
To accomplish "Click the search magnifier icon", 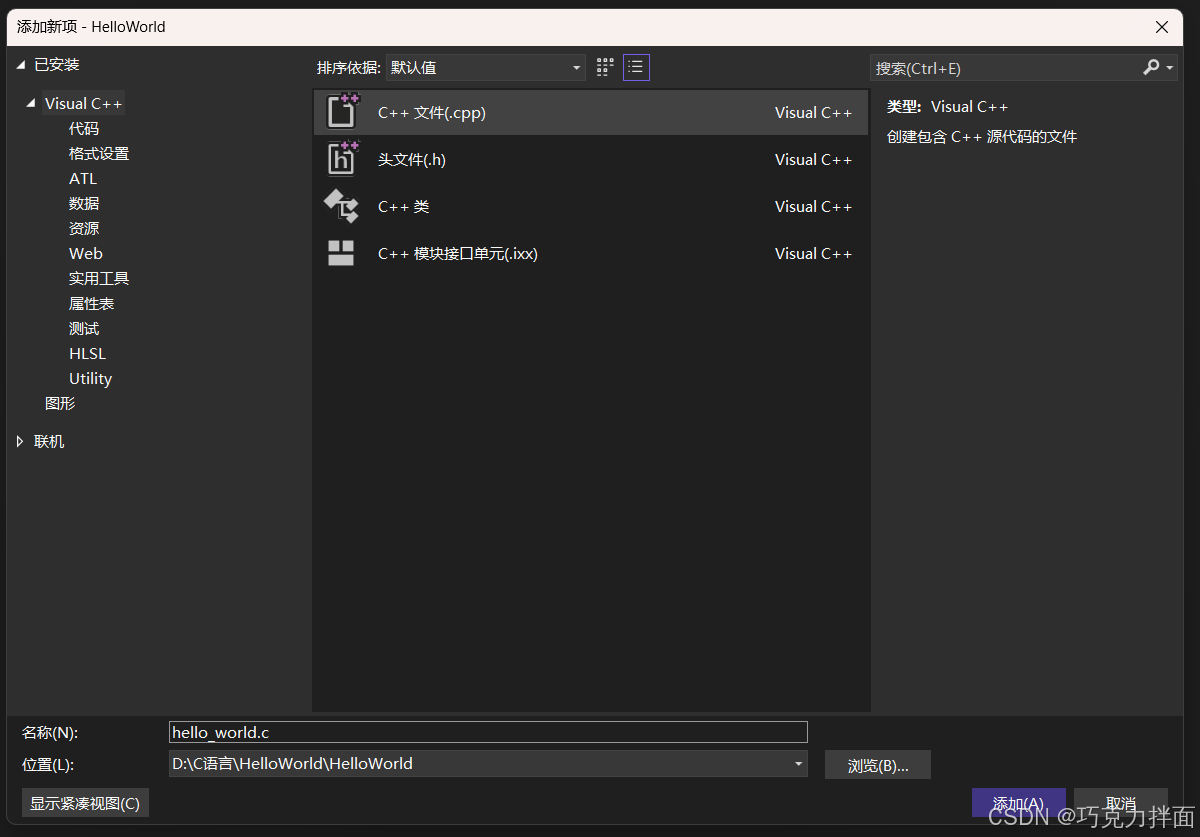I will 1151,67.
